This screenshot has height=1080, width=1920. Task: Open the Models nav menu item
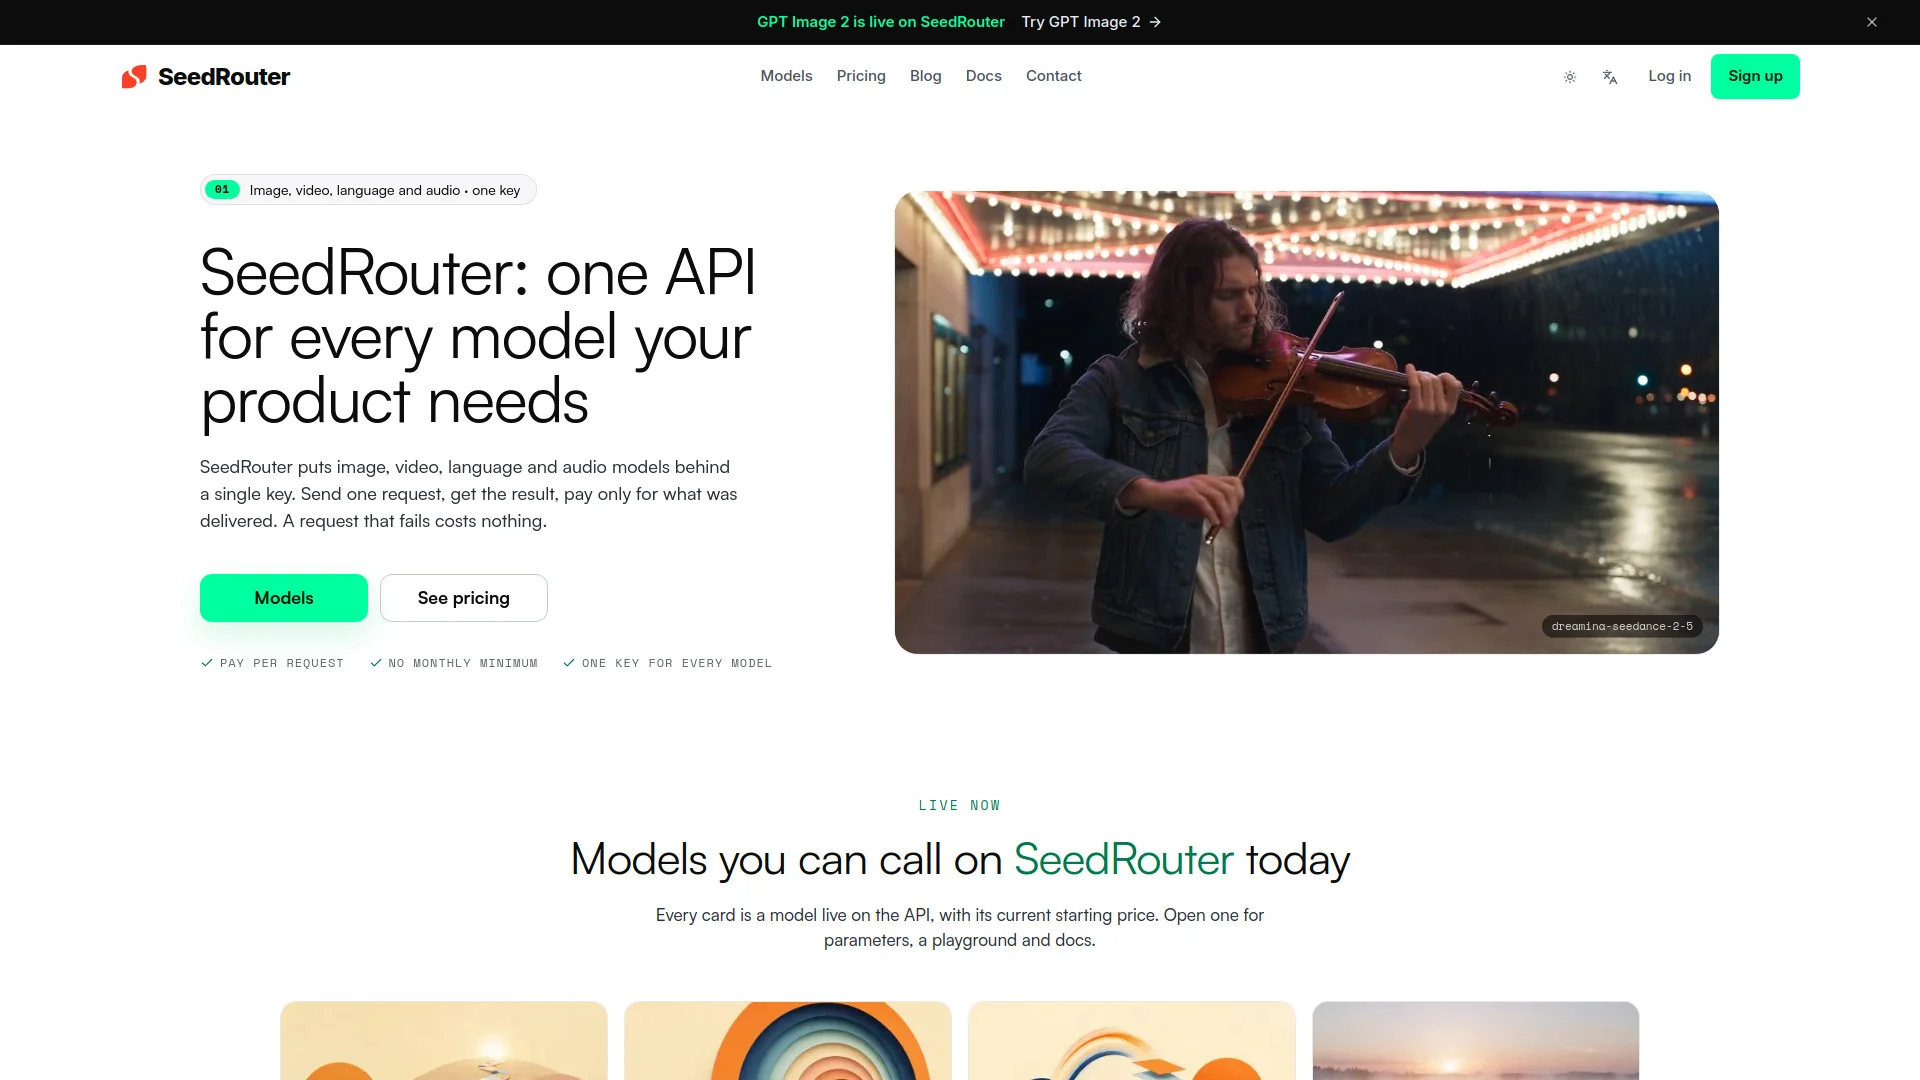[x=786, y=76]
